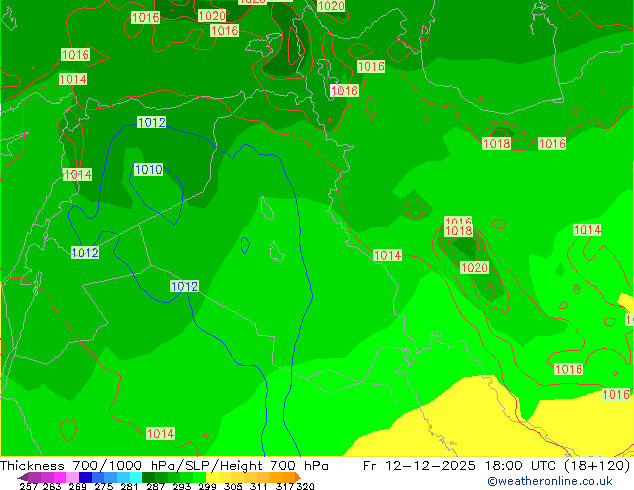Click the 269 legend value
This screenshot has height=490, width=634.
tap(78, 486)
